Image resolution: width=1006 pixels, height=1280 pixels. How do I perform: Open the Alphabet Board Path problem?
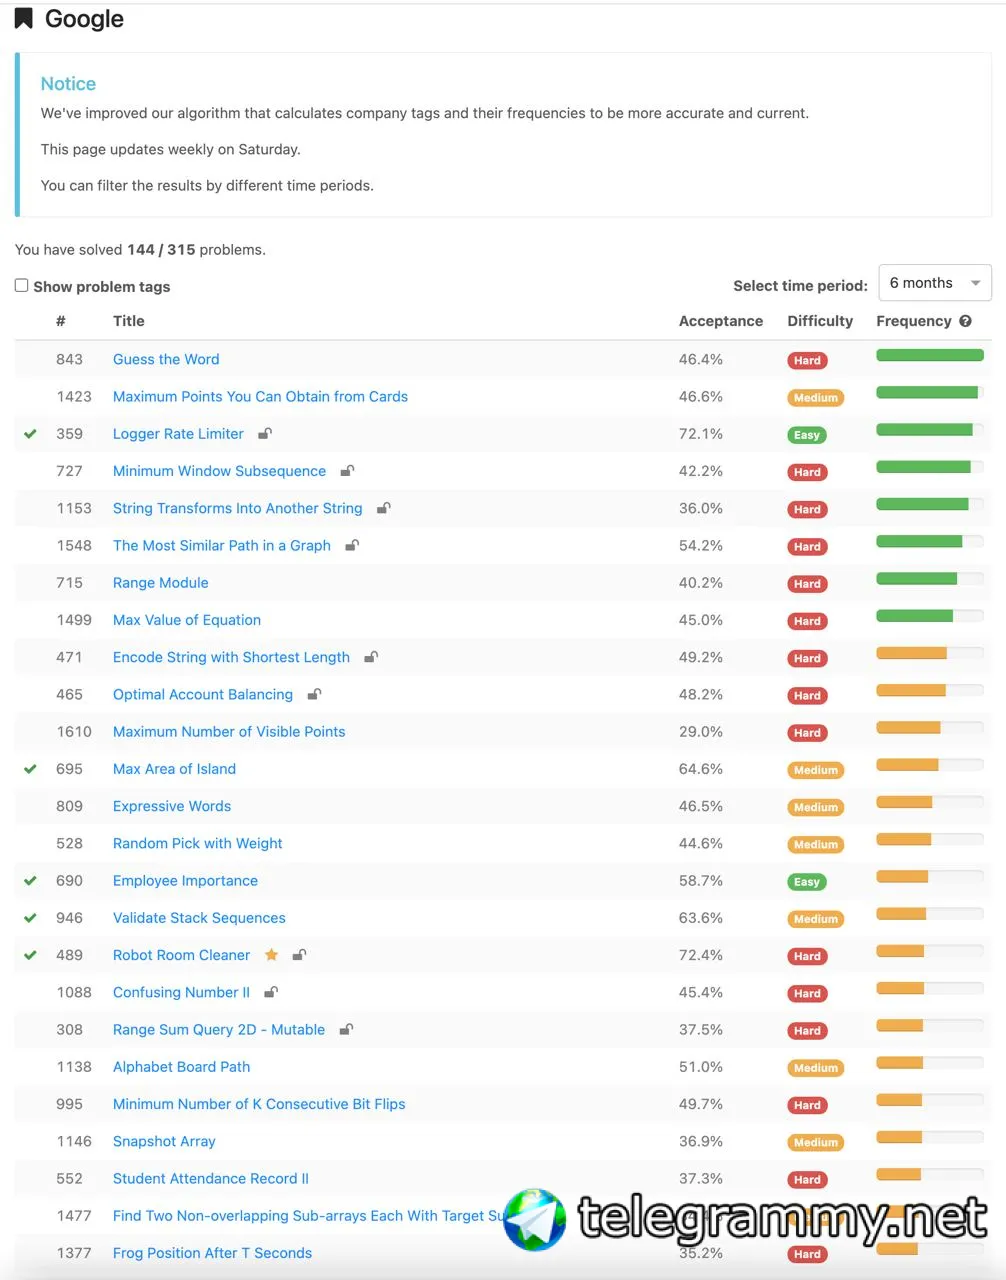[182, 1067]
